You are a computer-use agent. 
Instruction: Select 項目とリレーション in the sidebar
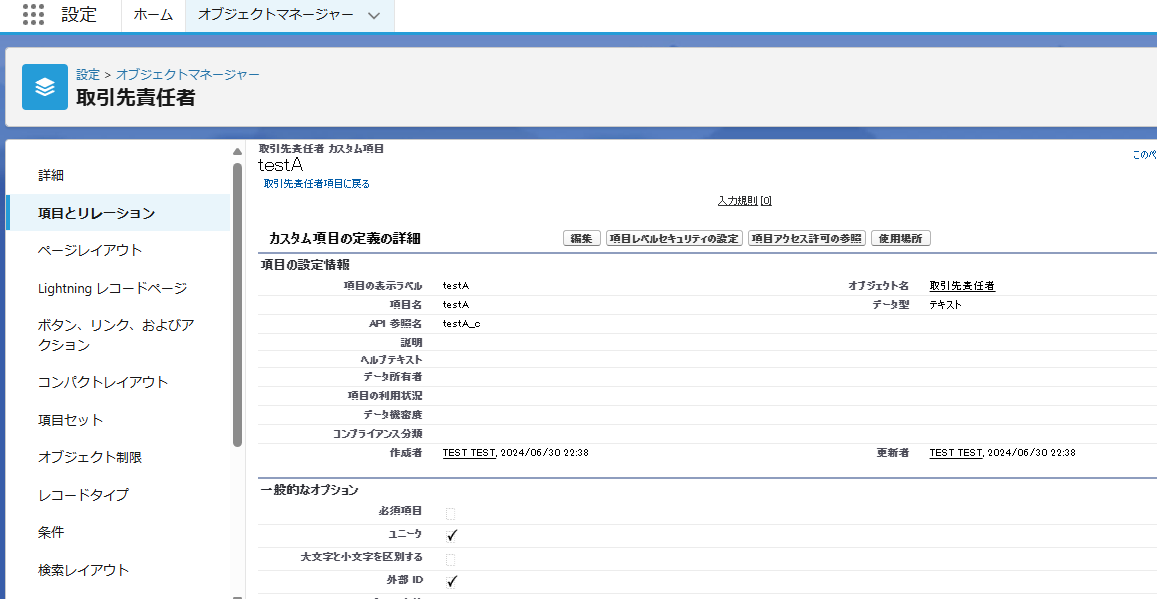click(118, 213)
